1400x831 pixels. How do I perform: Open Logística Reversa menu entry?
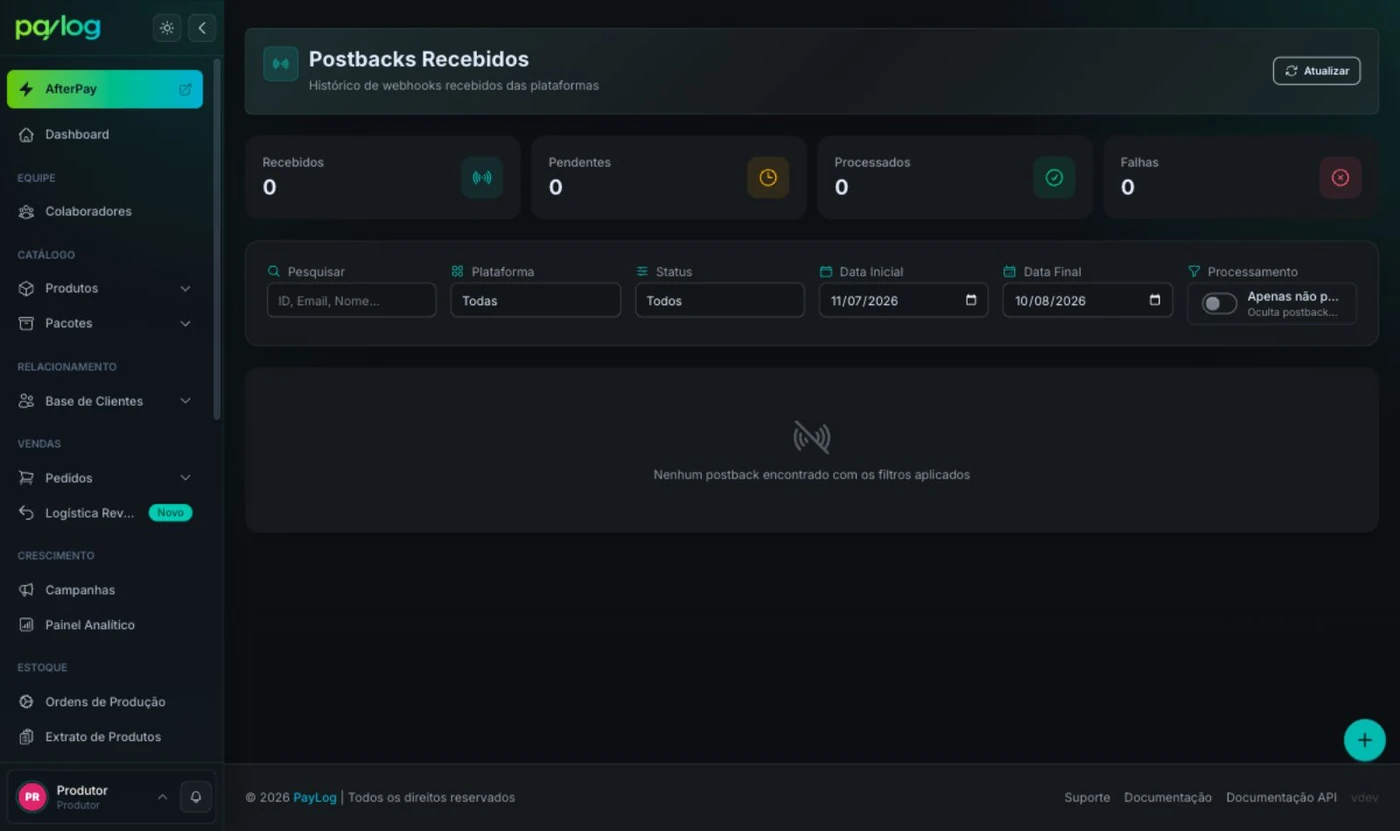(x=105, y=513)
